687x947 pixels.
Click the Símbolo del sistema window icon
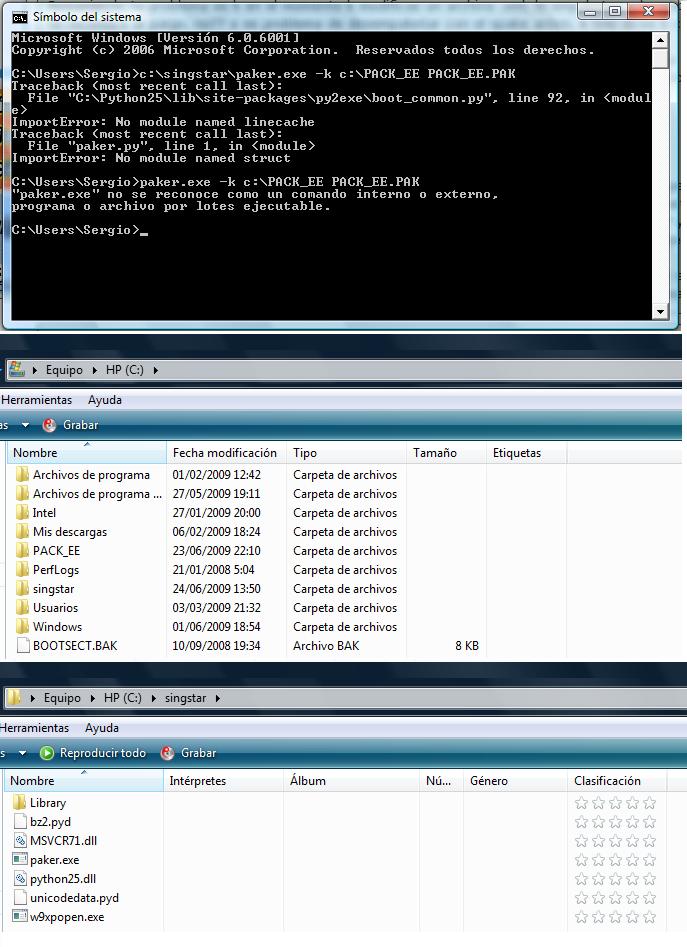coord(19,17)
